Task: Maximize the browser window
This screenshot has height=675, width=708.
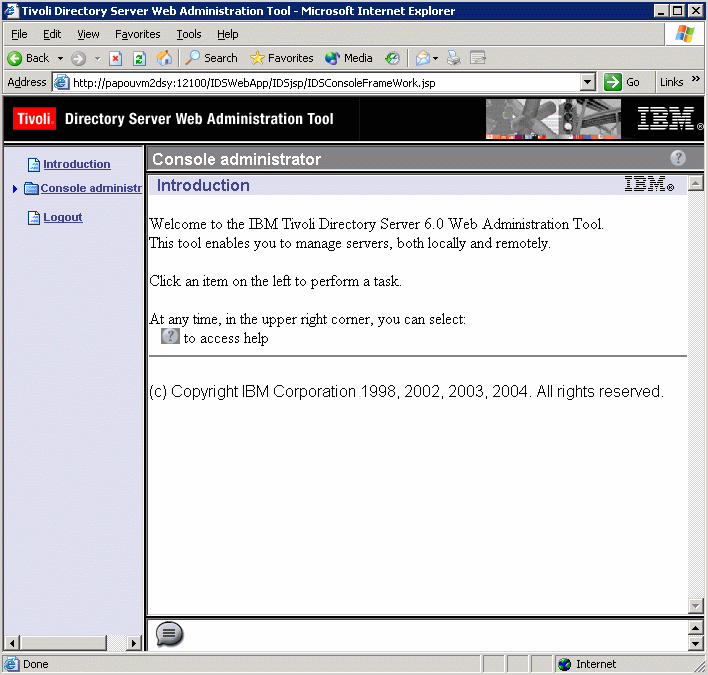Action: pyautogui.click(x=678, y=10)
